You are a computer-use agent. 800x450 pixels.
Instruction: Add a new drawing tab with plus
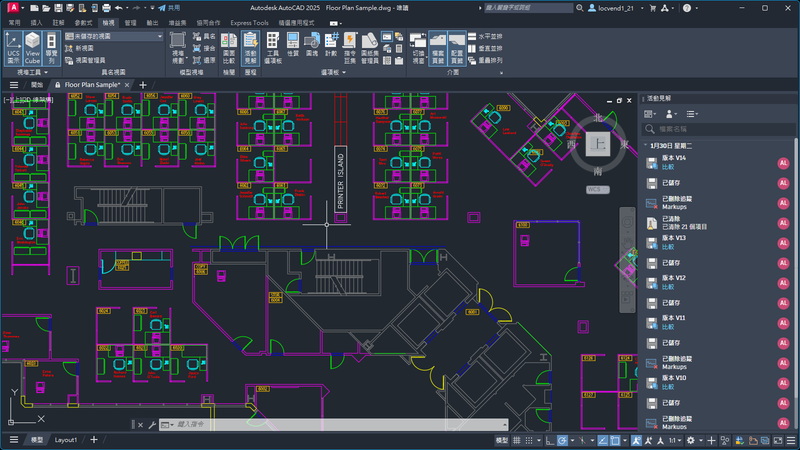tap(143, 85)
